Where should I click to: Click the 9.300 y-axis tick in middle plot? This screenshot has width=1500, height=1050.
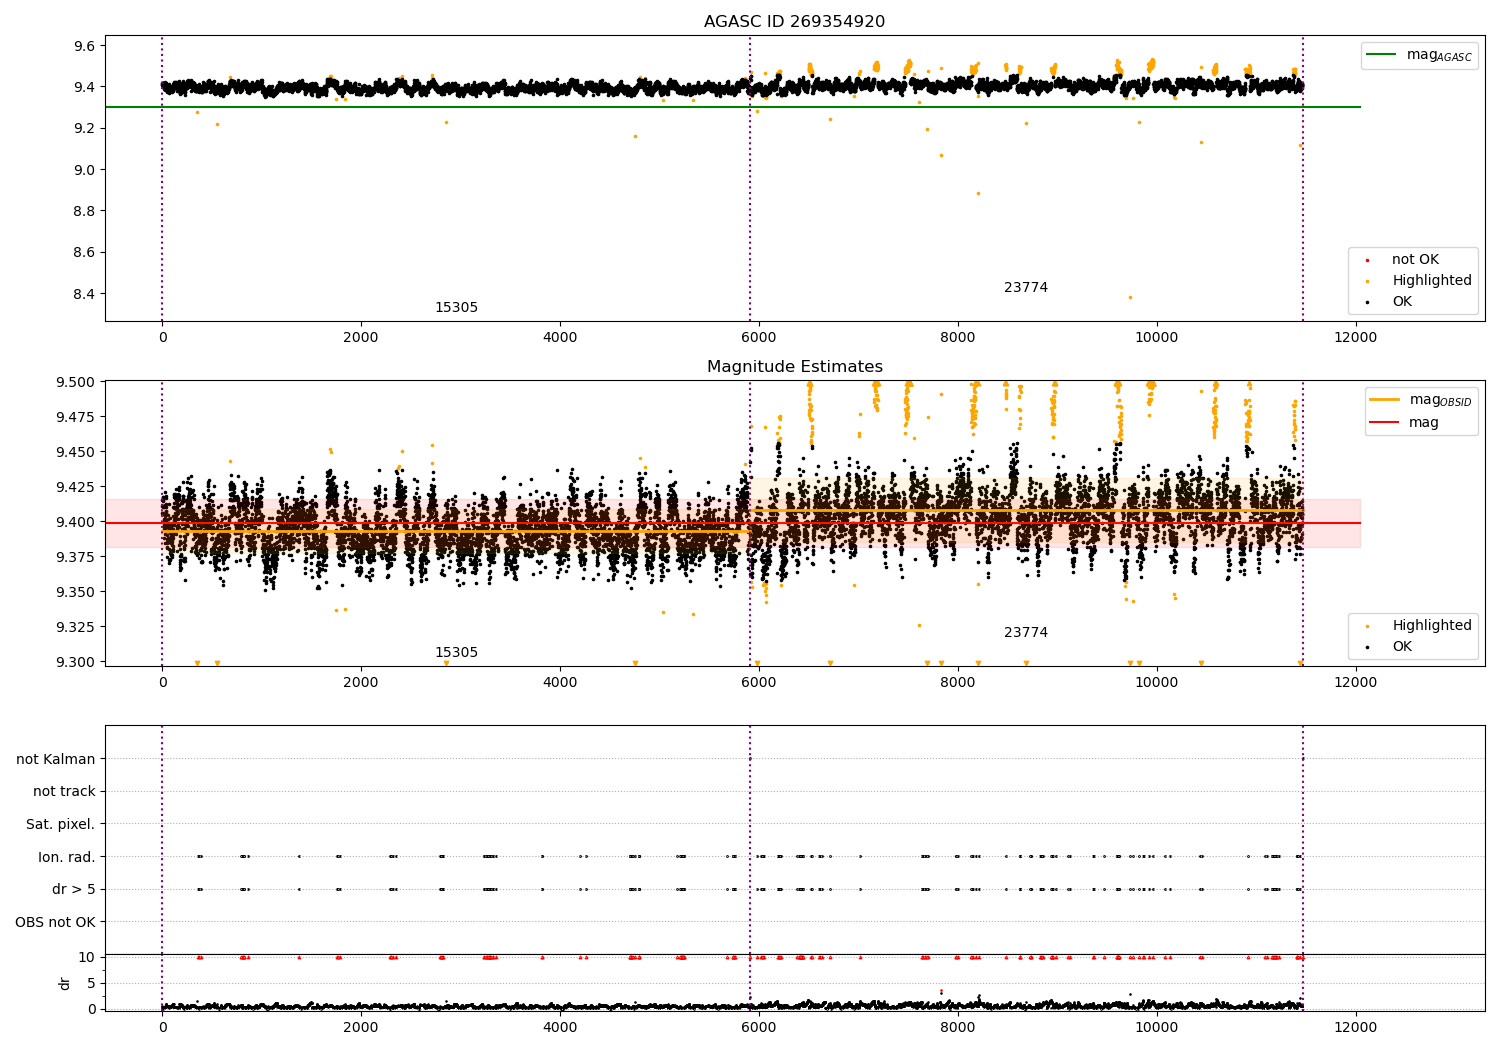[76, 662]
